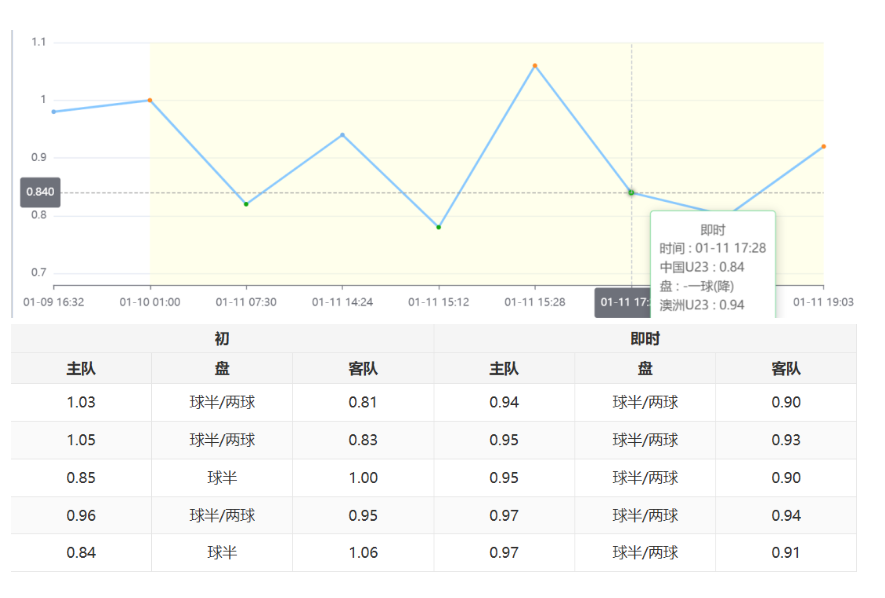Viewport: 885px width, 598px height.
Task: Select the first data point at 01-09 16:32
Action: point(54,112)
